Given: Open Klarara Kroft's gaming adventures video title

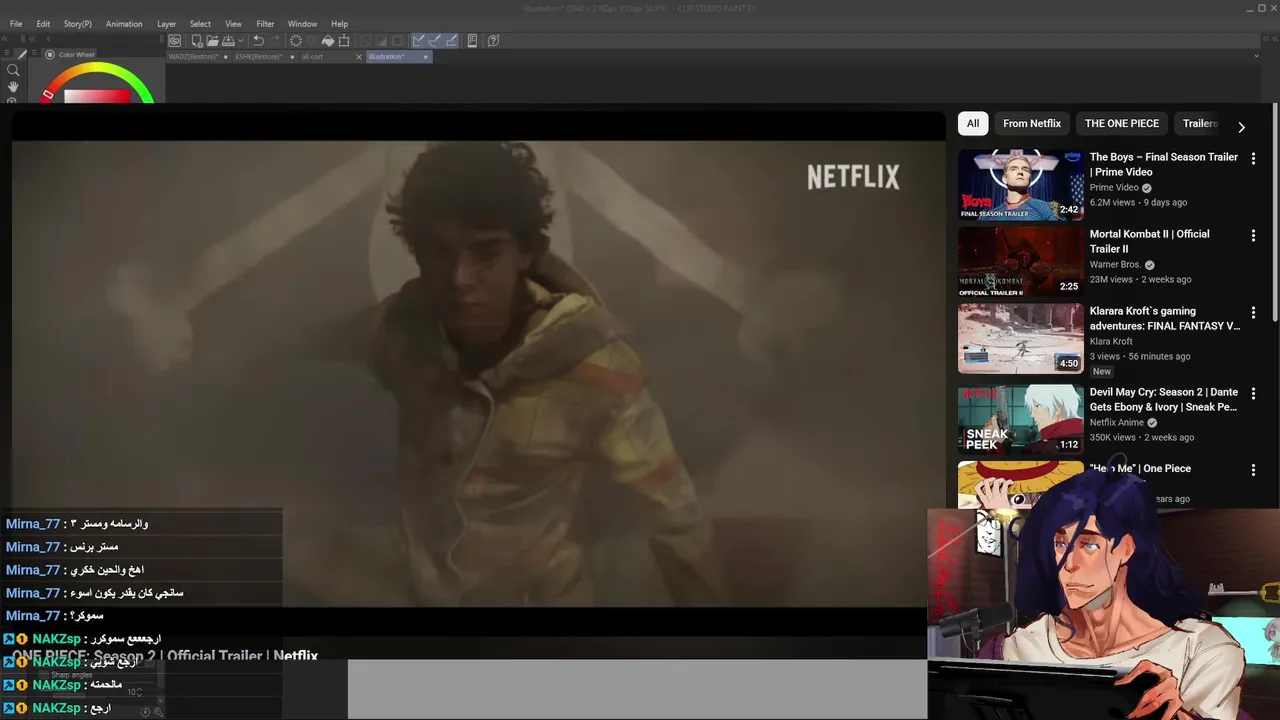Looking at the screenshot, I should pyautogui.click(x=1165, y=318).
